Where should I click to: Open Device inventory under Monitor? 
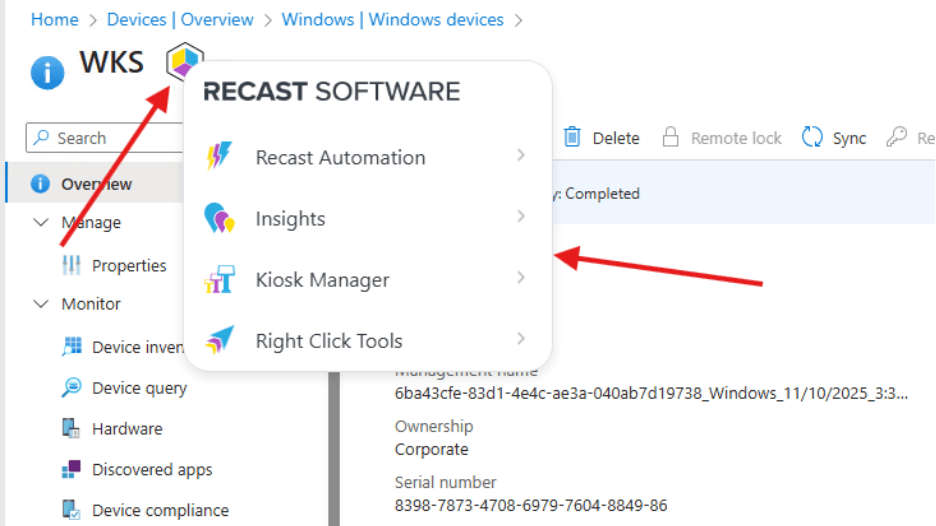pyautogui.click(x=138, y=347)
